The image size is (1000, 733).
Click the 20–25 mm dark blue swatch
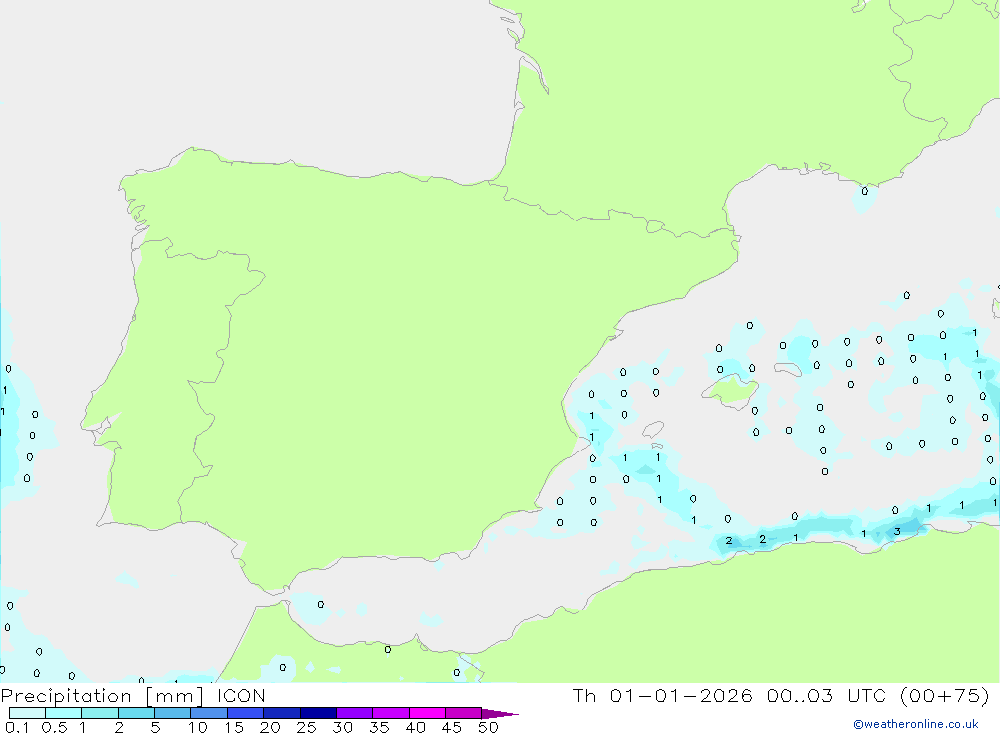click(x=282, y=713)
